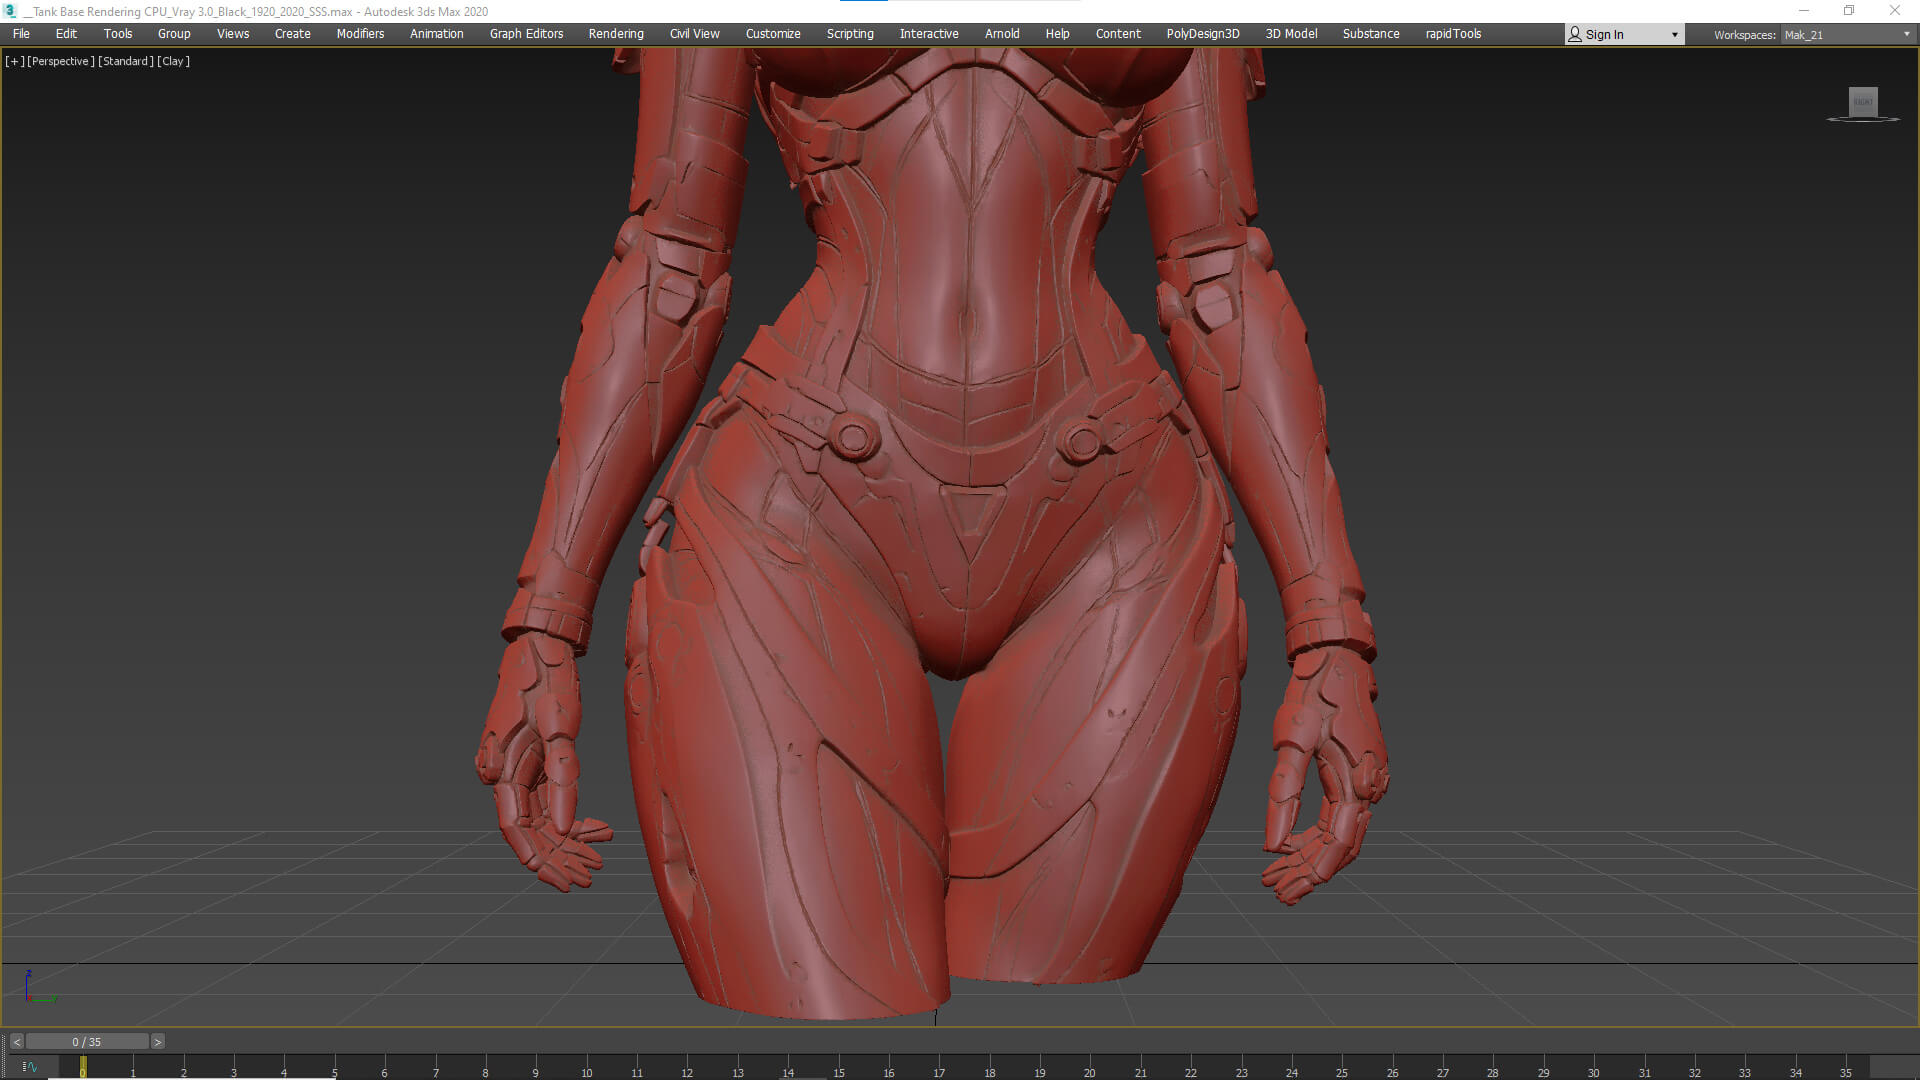
Task: Go to previous frame with left arrow
Action: (x=17, y=1042)
